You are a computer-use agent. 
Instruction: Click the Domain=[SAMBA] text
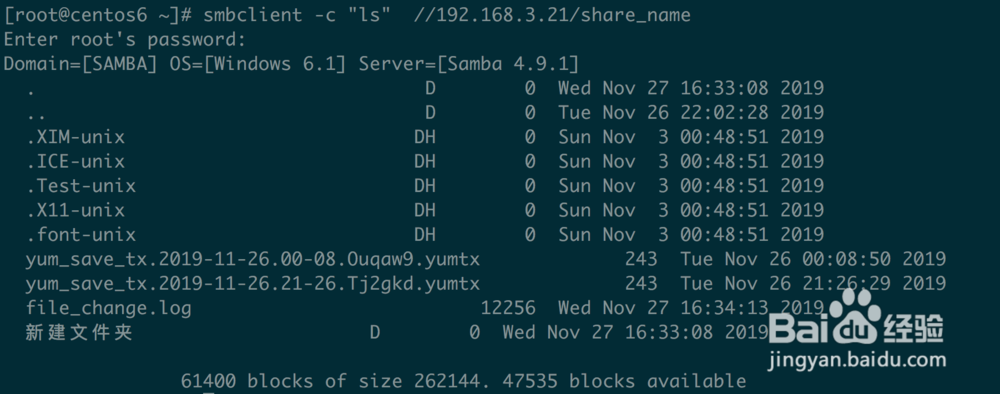coord(81,64)
